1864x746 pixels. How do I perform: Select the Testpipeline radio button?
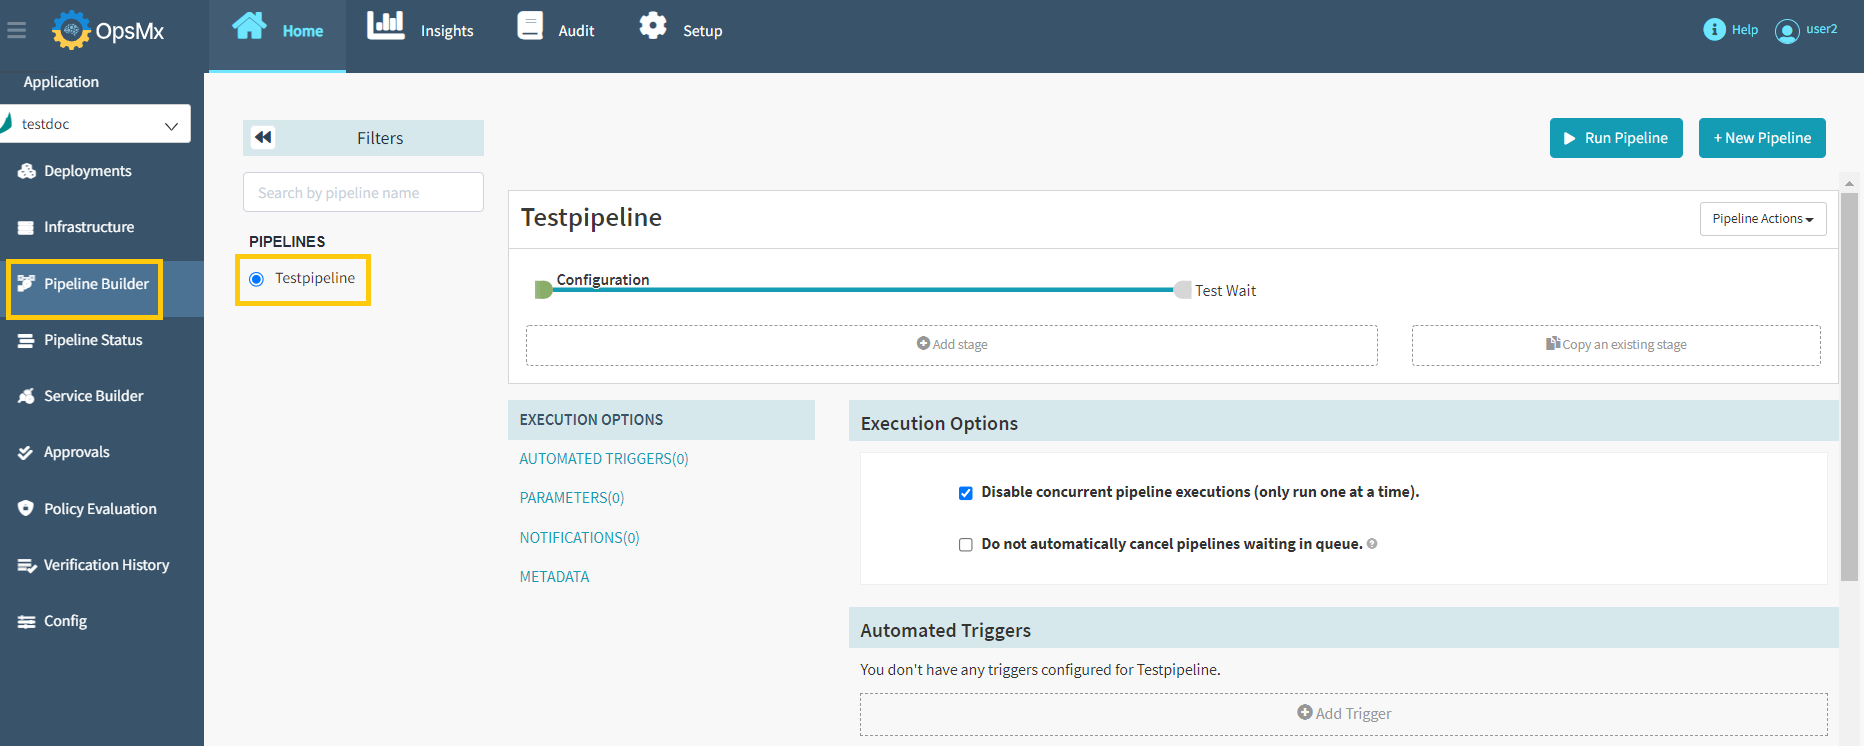coord(257,279)
